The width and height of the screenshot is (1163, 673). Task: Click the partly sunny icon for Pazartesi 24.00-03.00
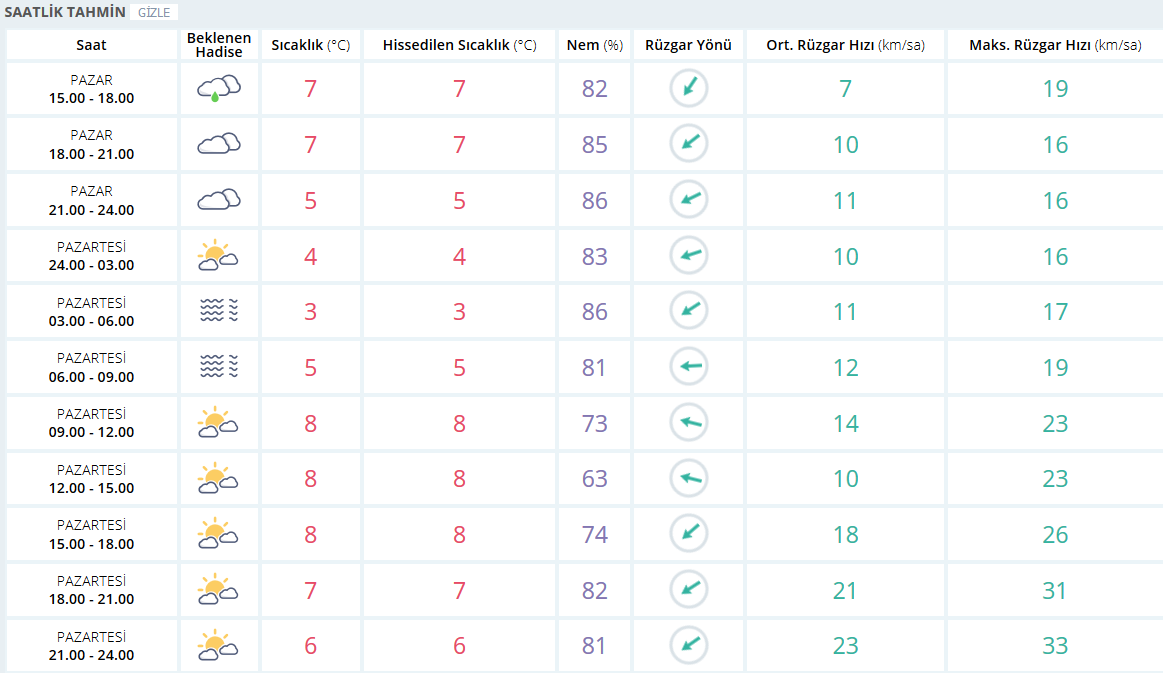tap(218, 256)
